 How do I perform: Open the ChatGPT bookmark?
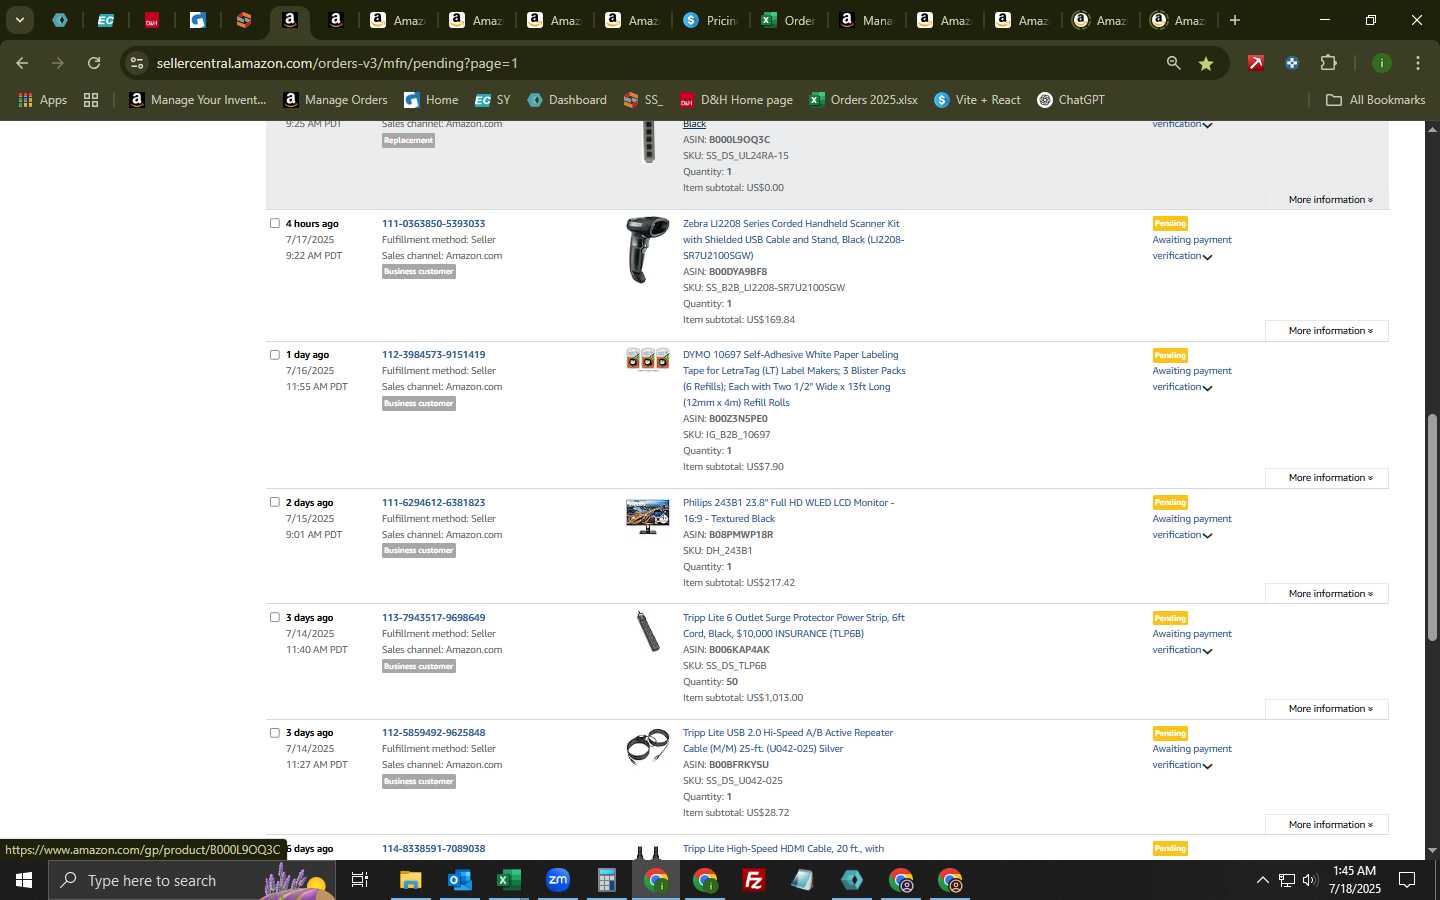pos(1071,100)
